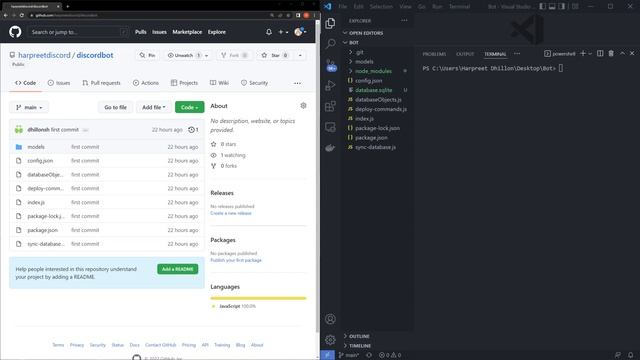Open the models folder in GitHub file list

36,147
